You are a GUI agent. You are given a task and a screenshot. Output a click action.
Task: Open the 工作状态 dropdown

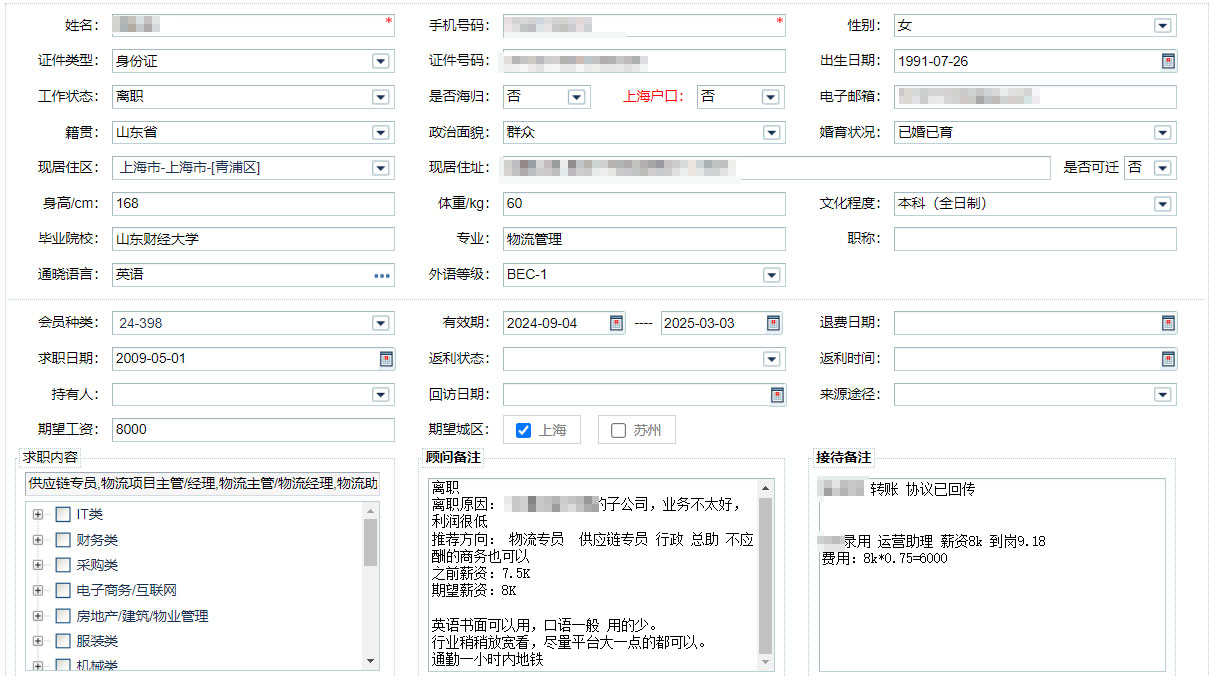pos(380,97)
